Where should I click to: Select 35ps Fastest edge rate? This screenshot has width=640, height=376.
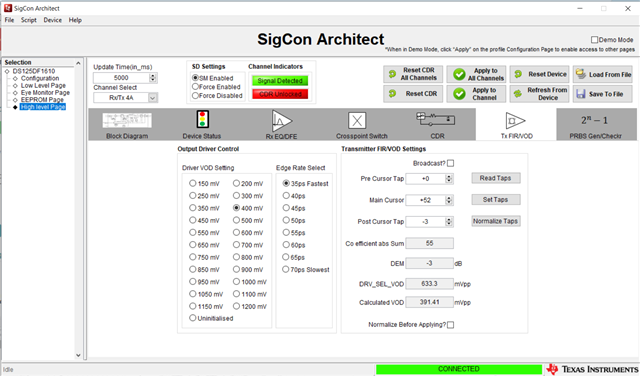[286, 183]
